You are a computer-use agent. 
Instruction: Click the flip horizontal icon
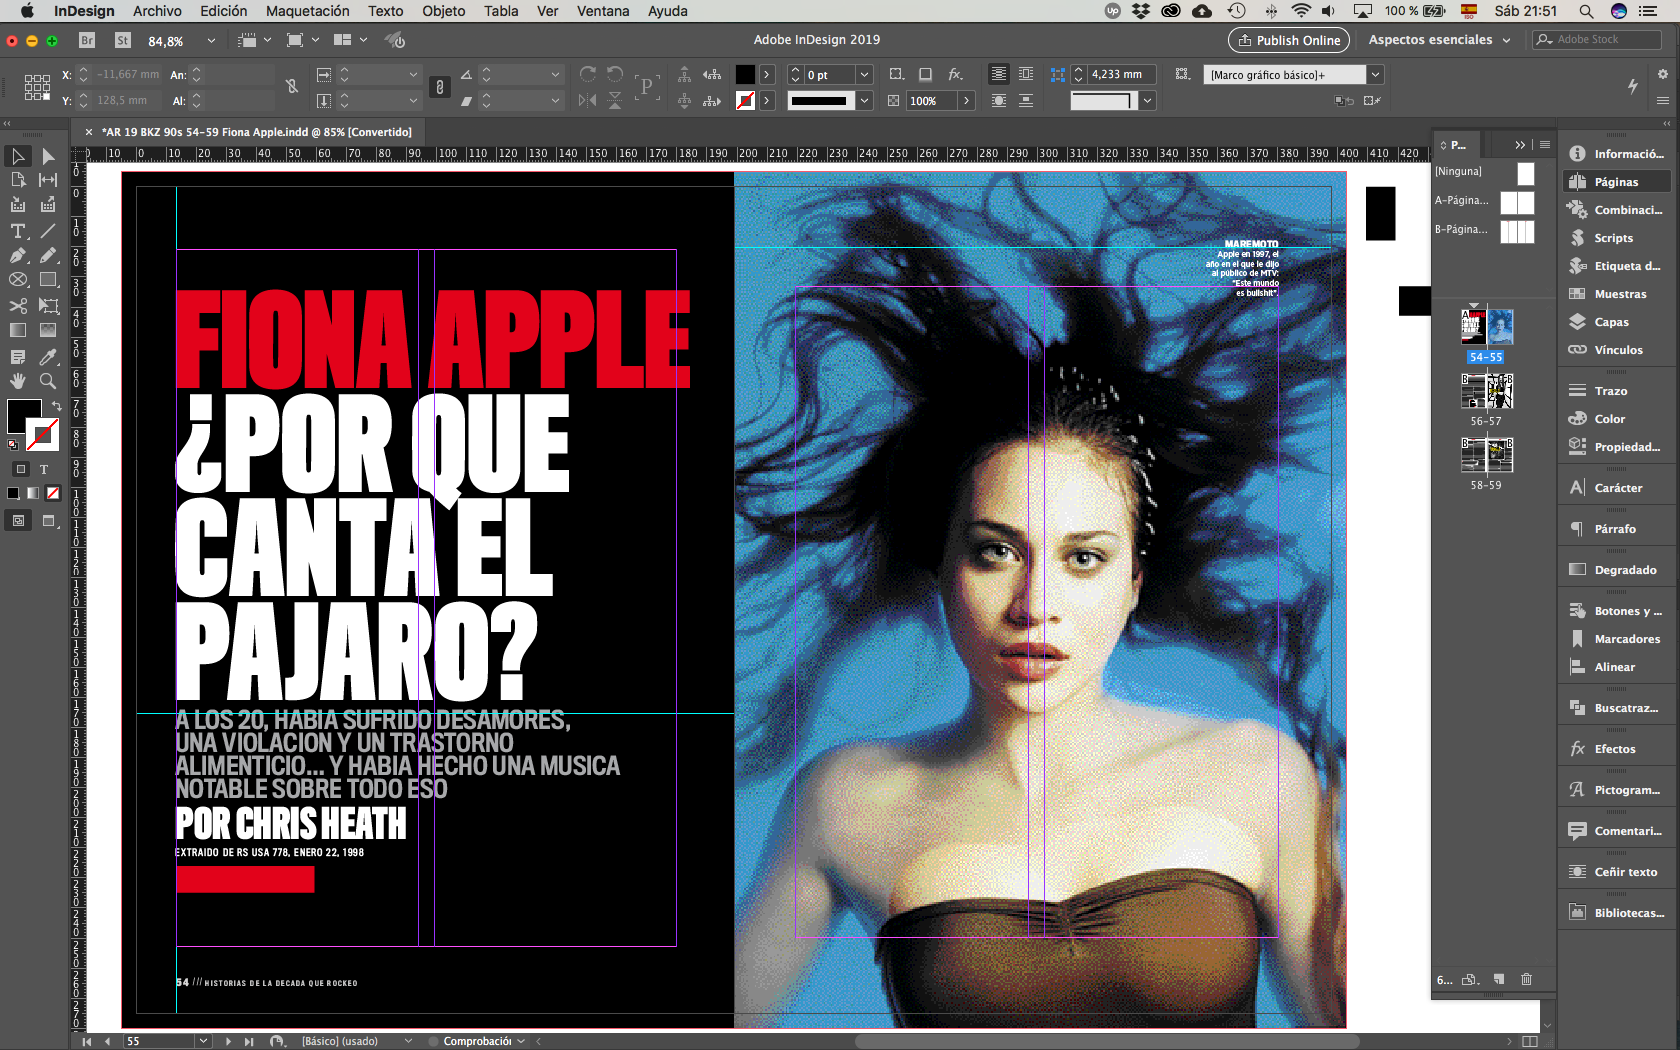coord(588,100)
